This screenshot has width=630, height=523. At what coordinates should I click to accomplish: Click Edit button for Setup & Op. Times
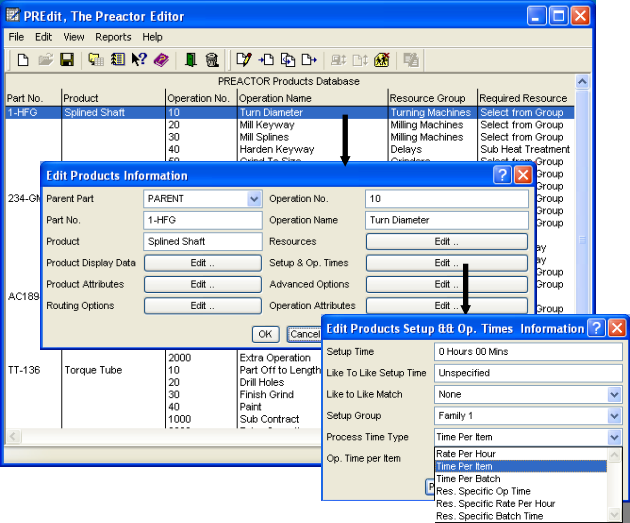[x=447, y=263]
